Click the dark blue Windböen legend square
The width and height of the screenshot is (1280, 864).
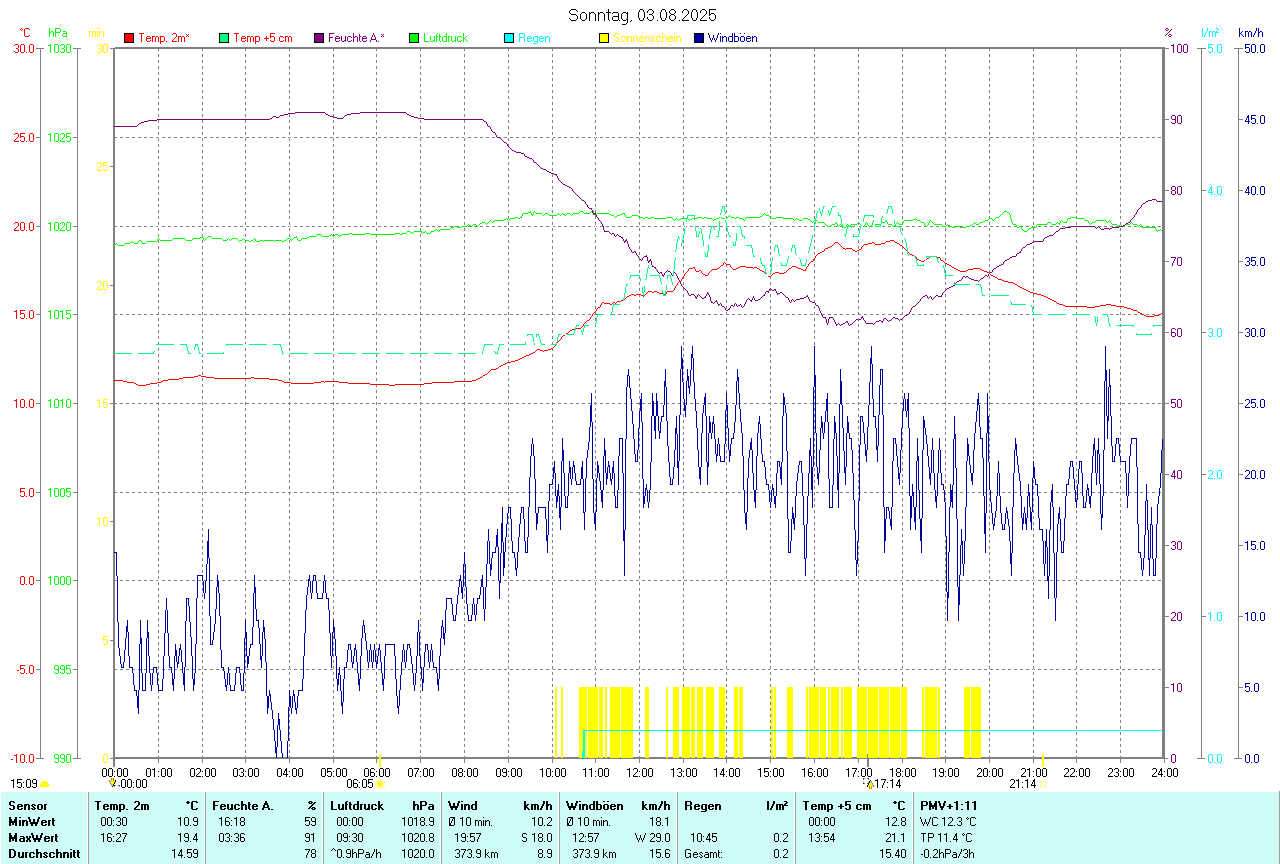tap(699, 38)
